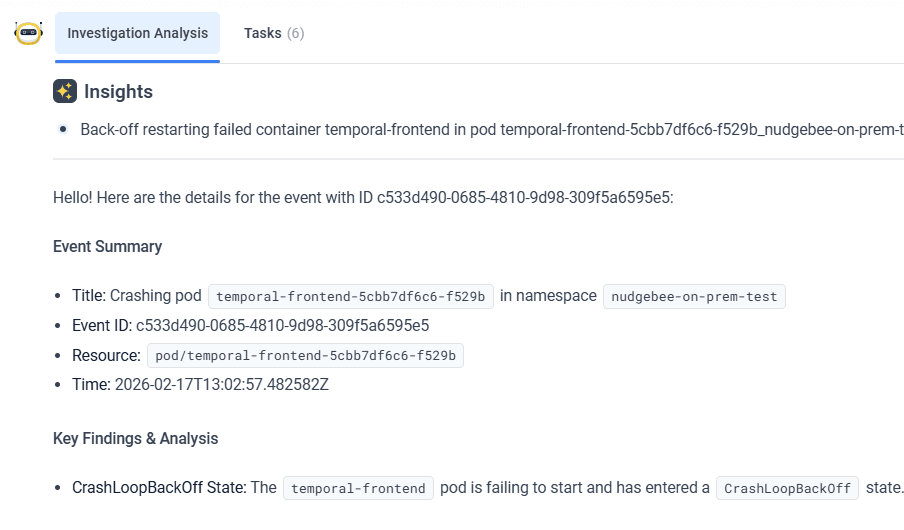
Task: Click the Key Findings & Analysis heading
Action: pos(135,438)
